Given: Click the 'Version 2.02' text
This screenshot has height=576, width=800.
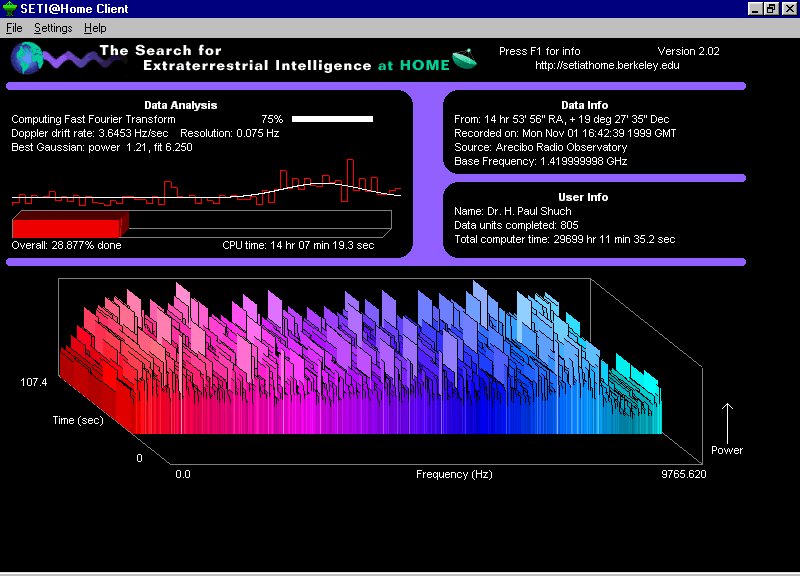Looking at the screenshot, I should (x=688, y=51).
